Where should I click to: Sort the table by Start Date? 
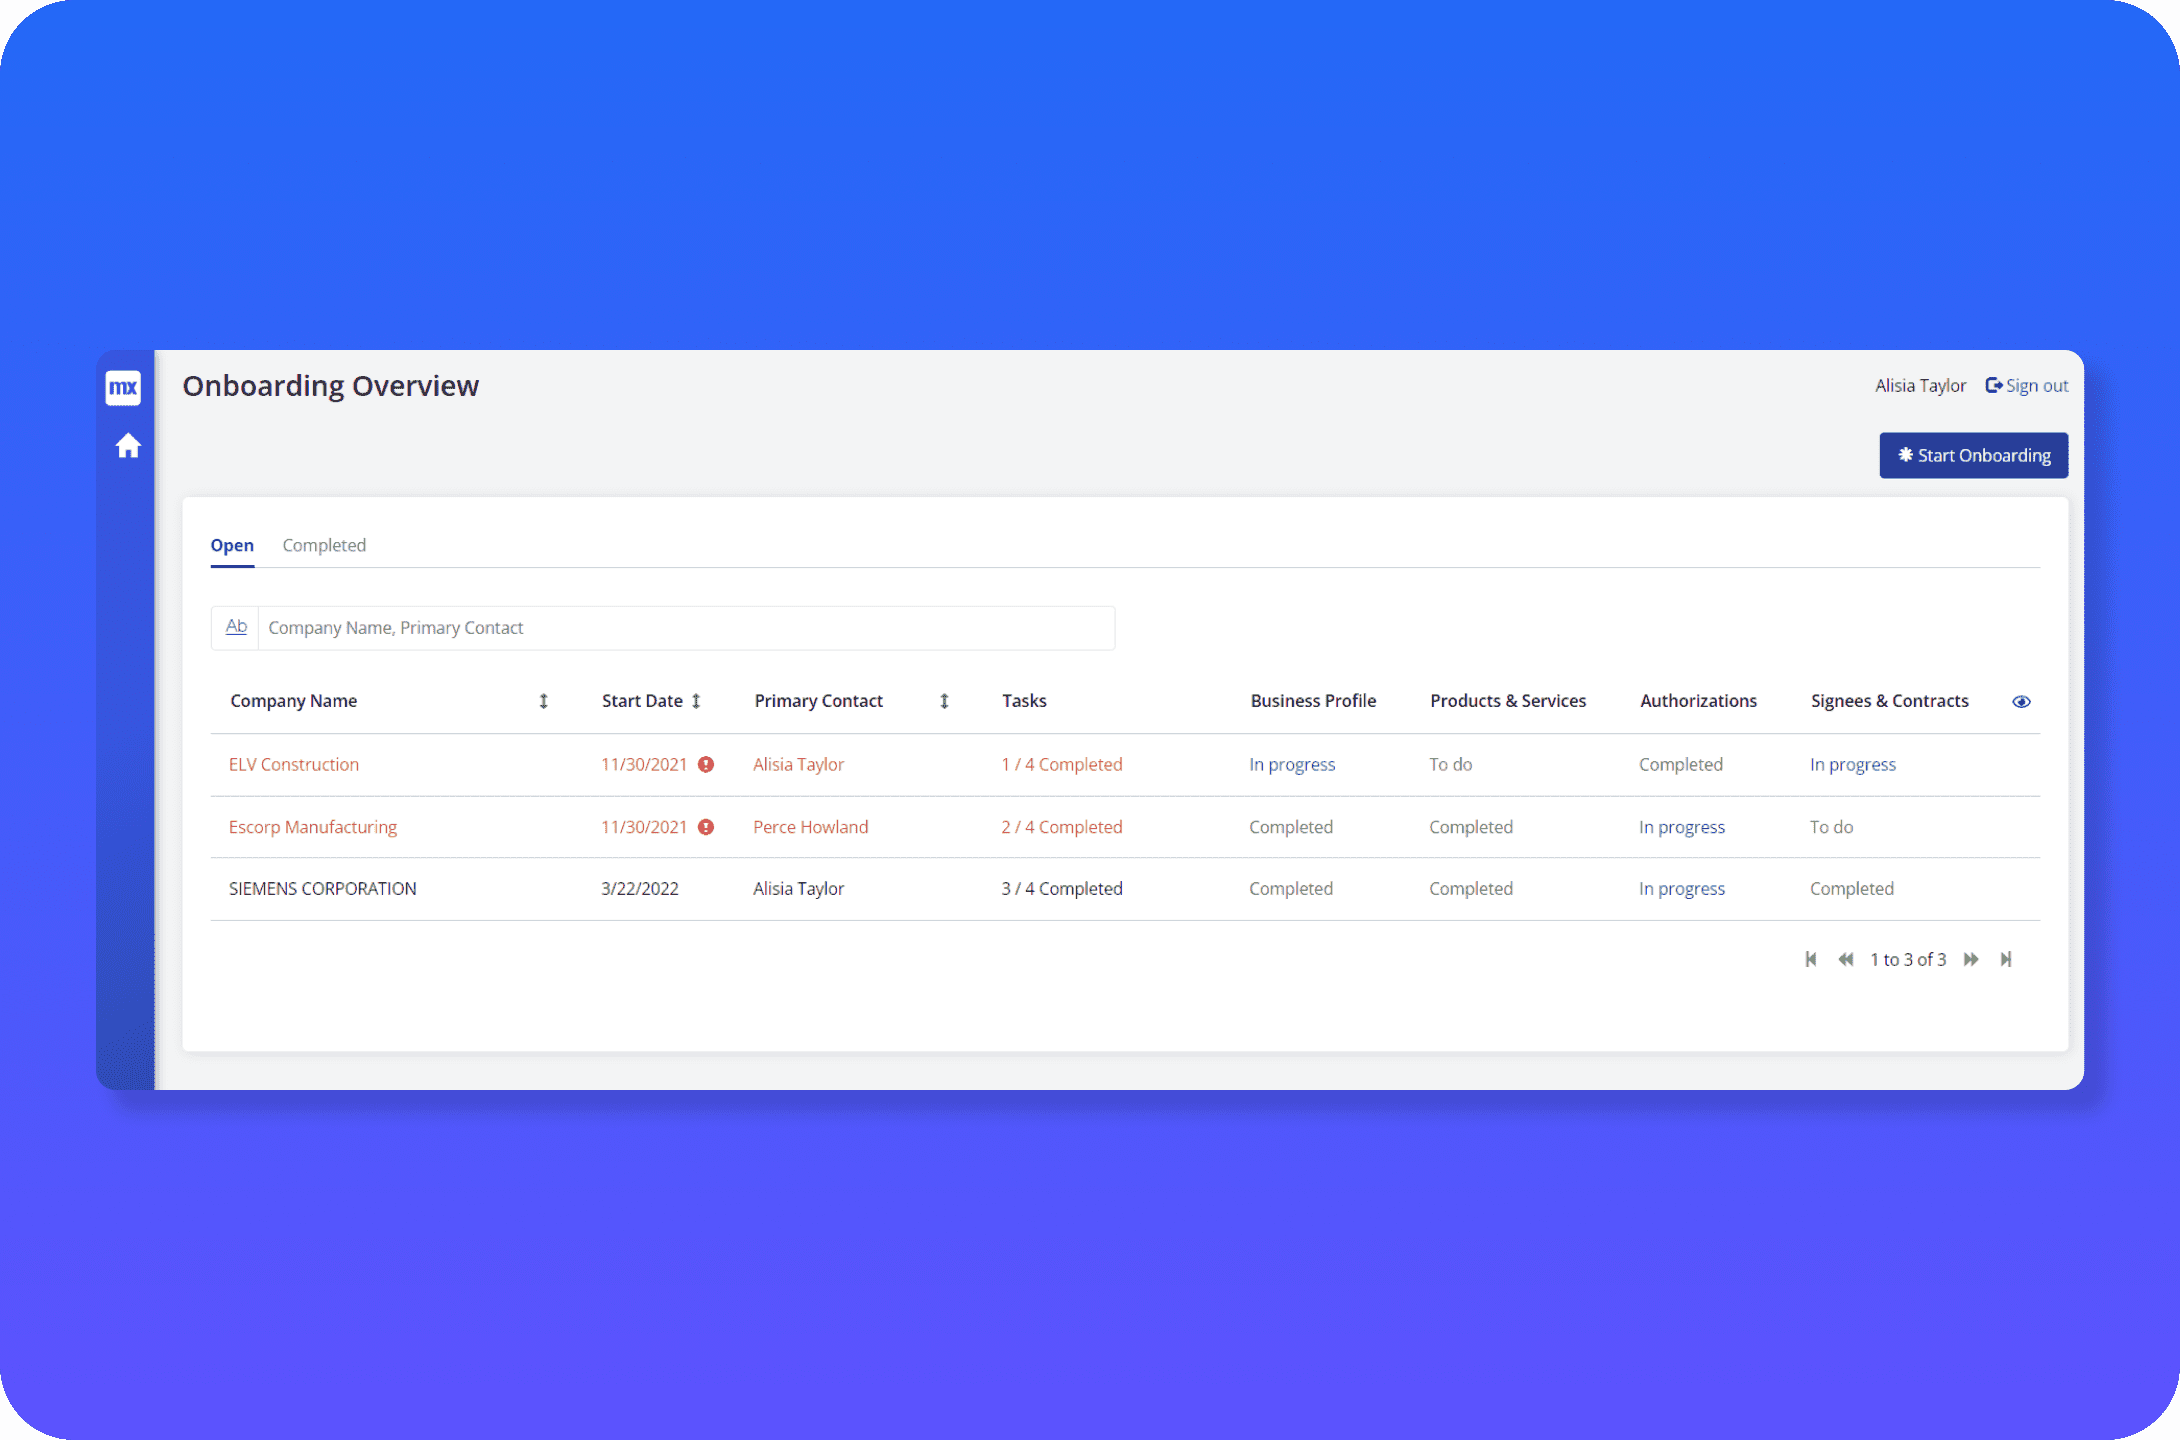point(696,701)
